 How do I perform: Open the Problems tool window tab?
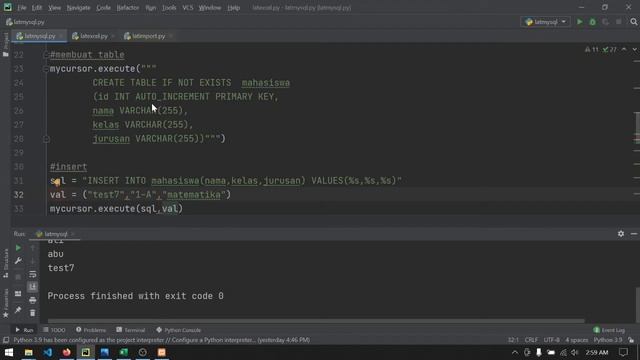[x=91, y=330]
